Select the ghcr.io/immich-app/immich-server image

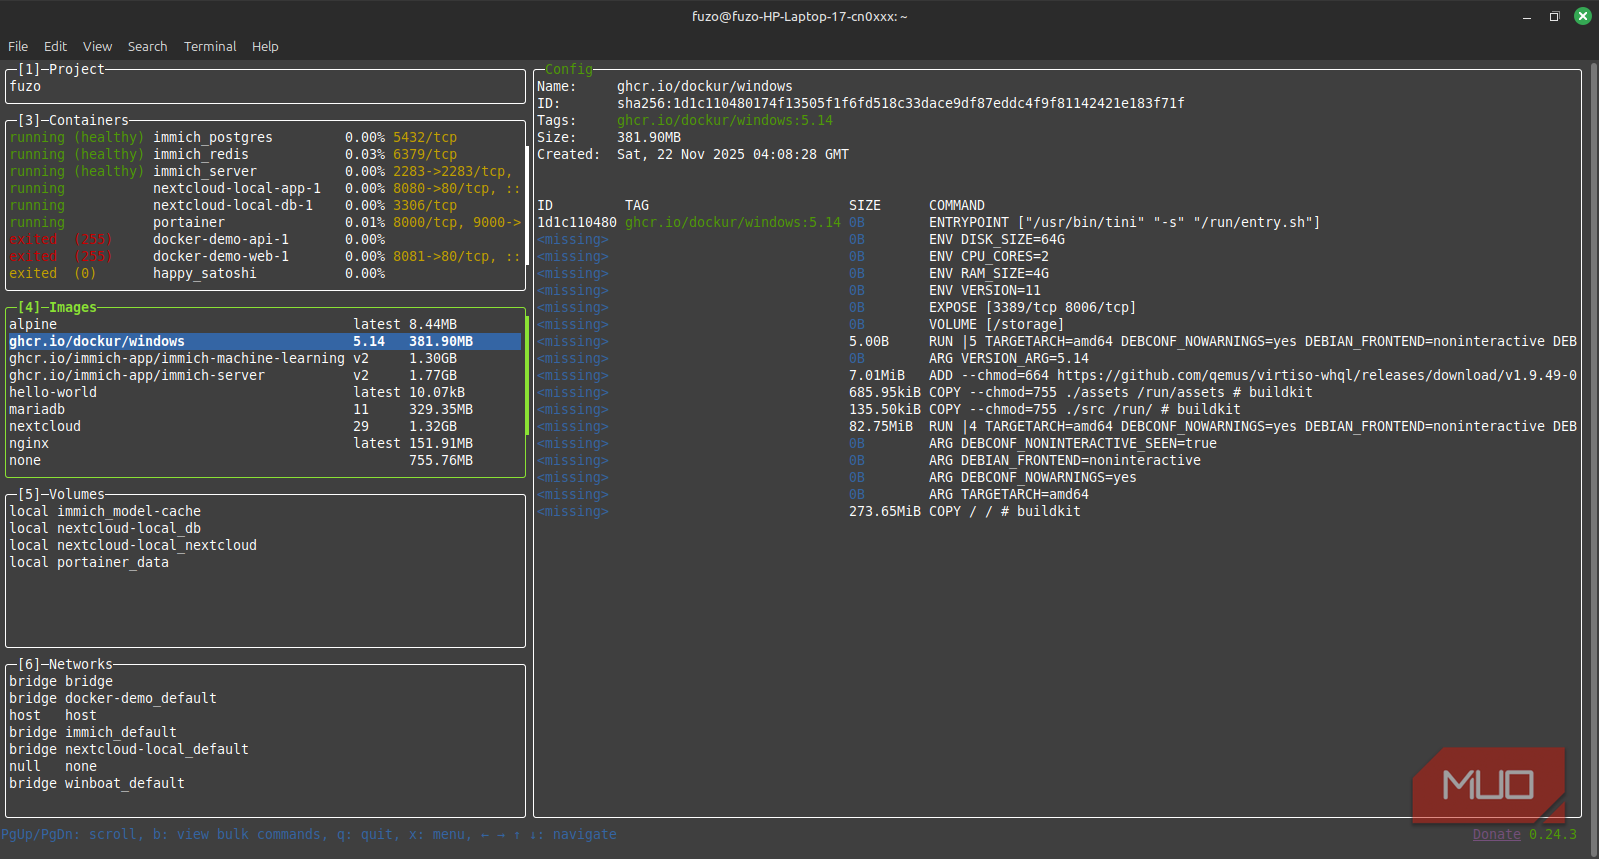pyautogui.click(x=265, y=375)
